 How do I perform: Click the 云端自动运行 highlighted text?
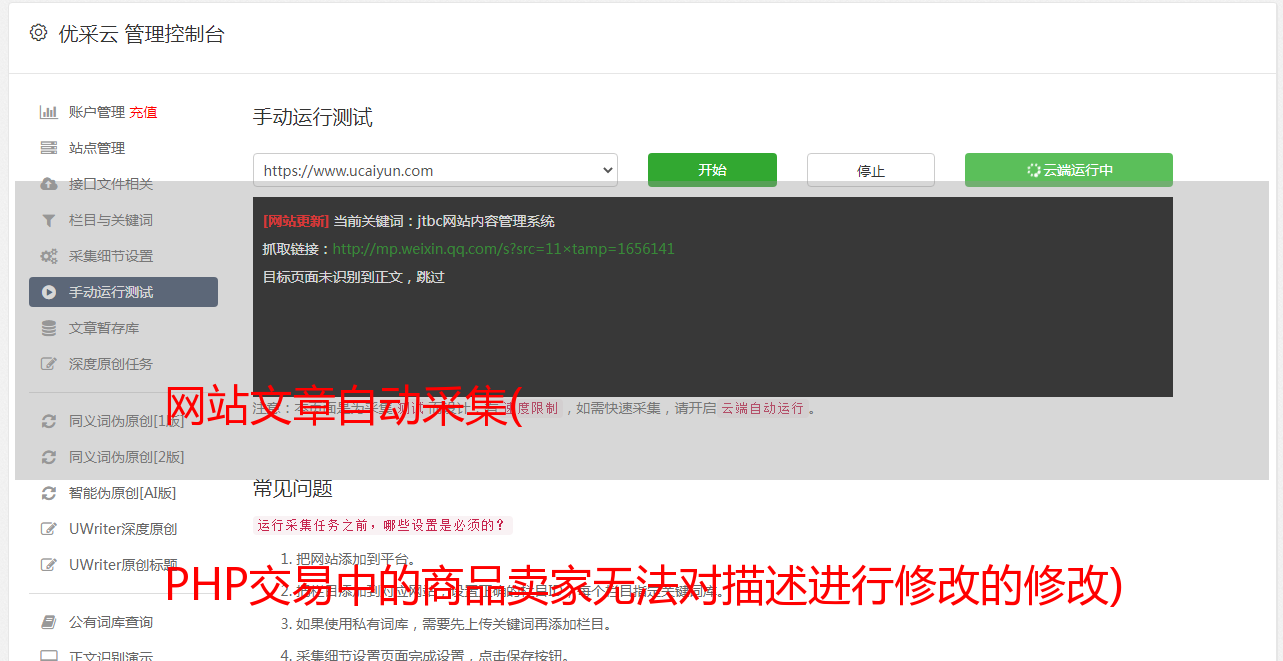click(763, 408)
